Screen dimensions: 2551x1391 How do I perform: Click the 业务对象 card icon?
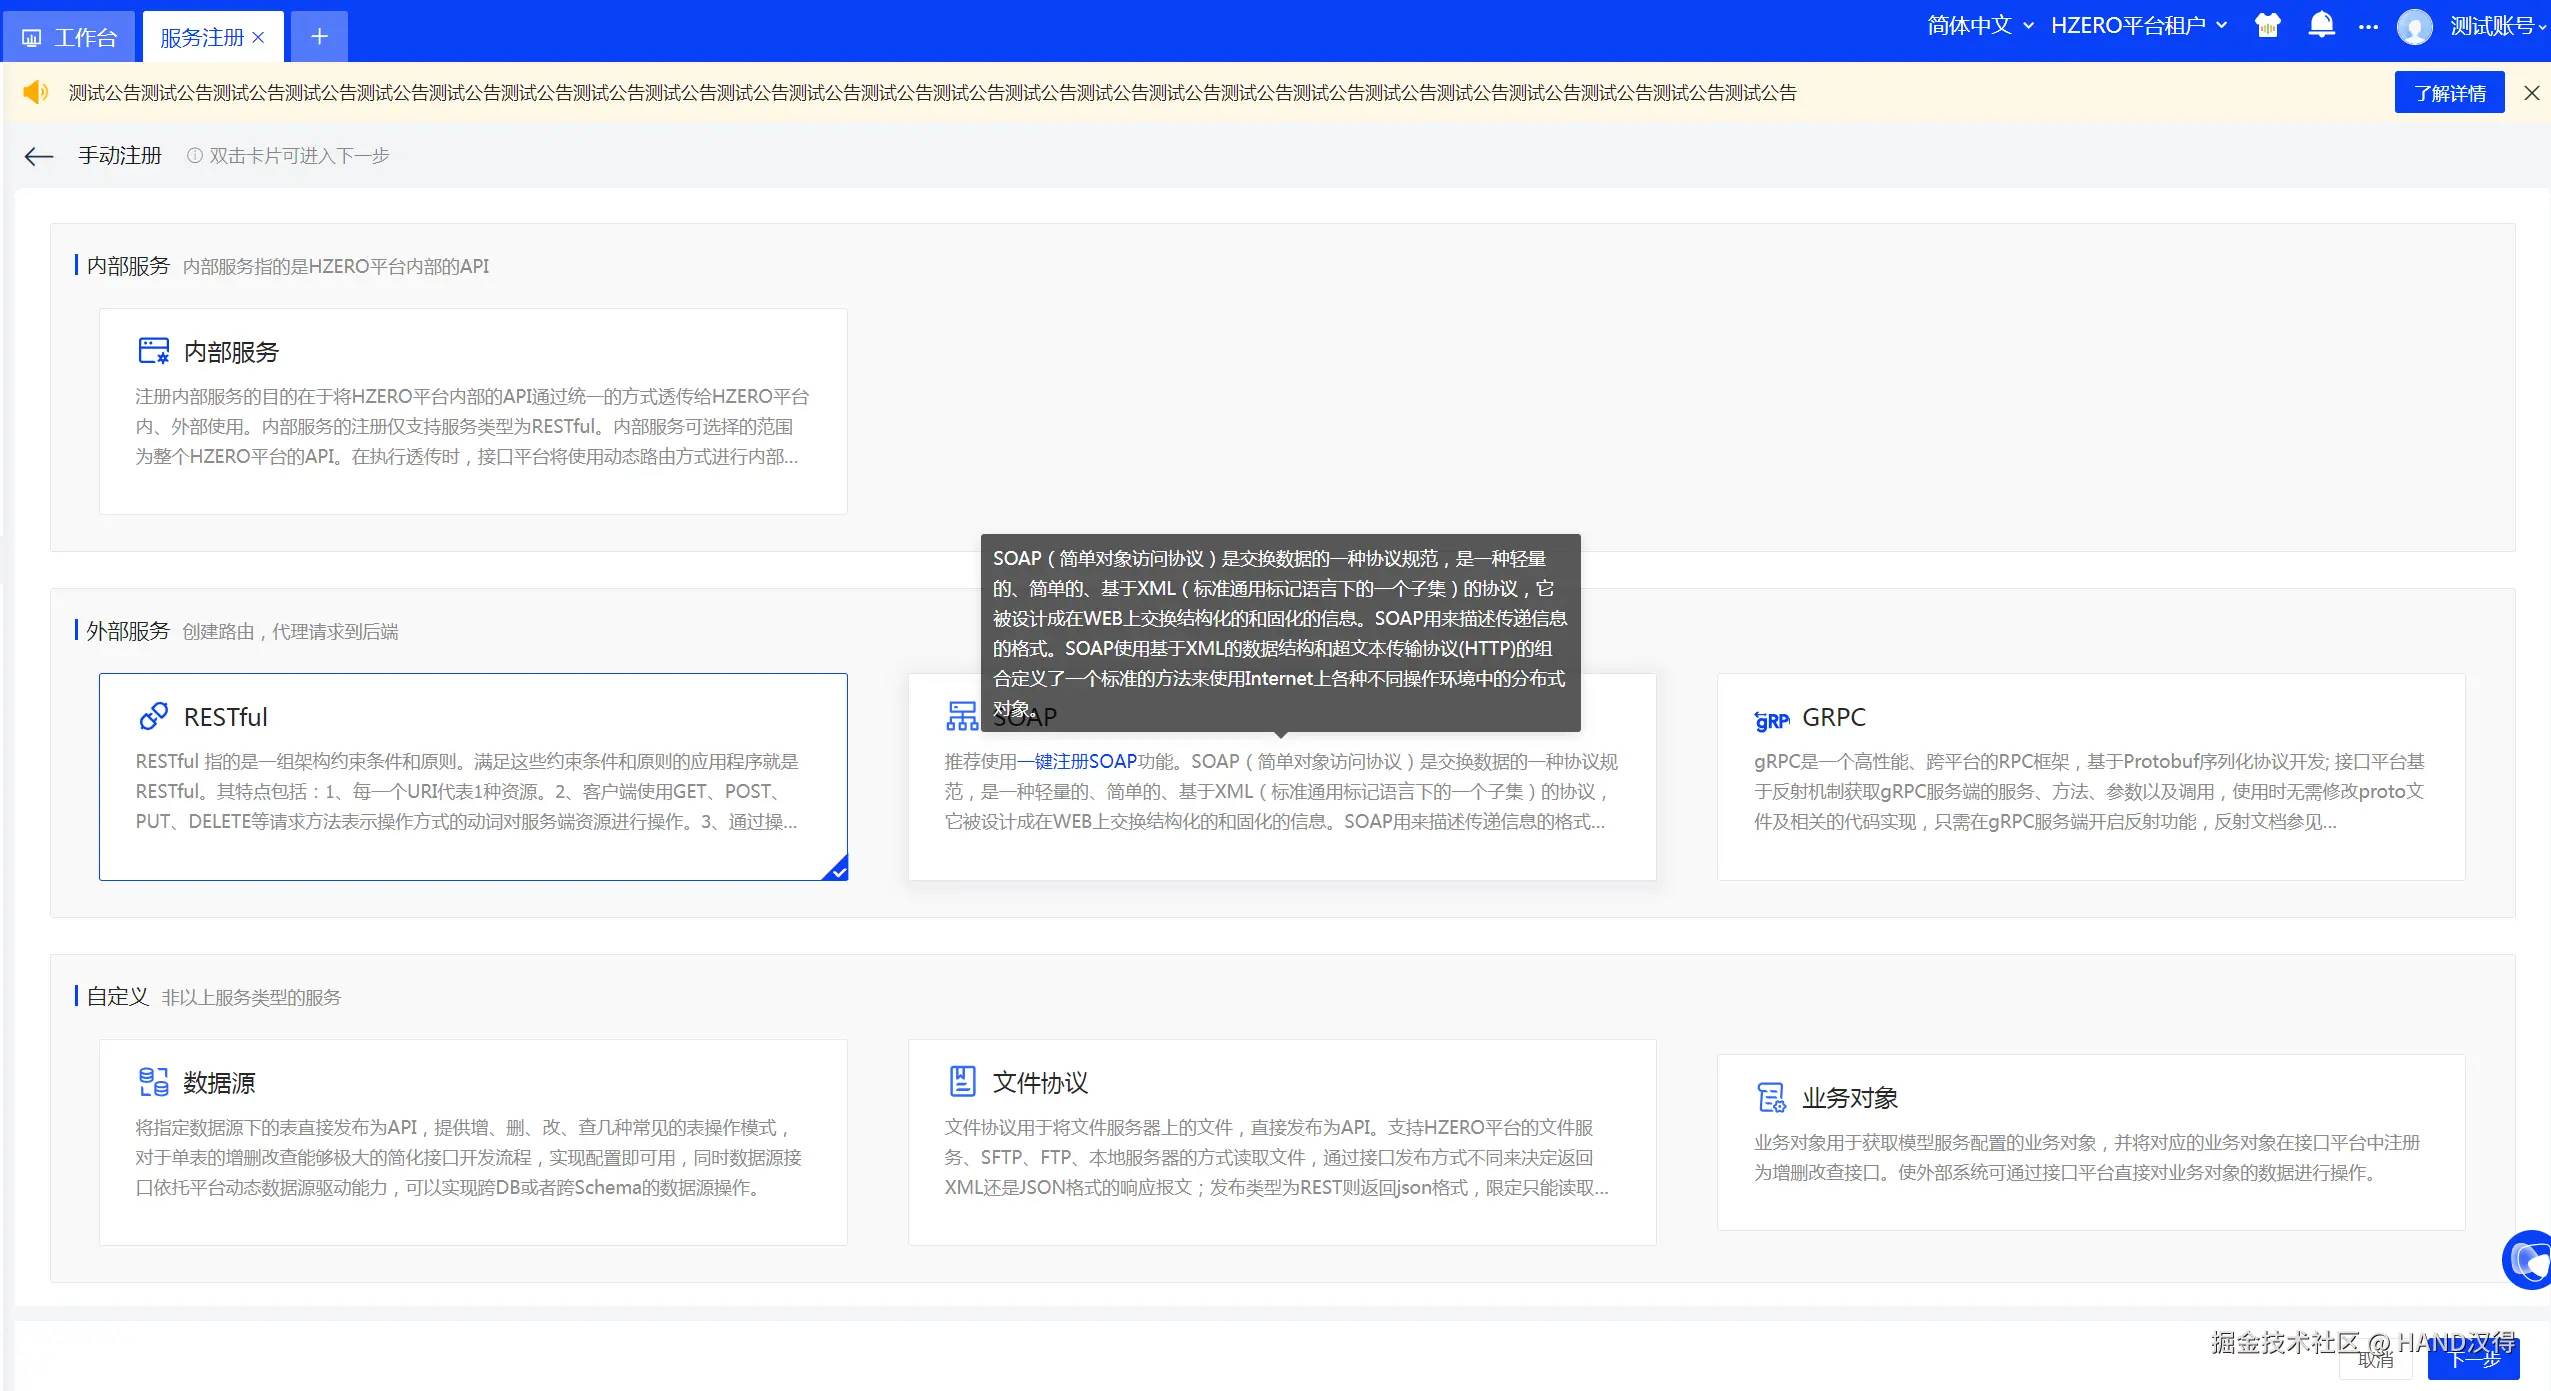click(1771, 1097)
